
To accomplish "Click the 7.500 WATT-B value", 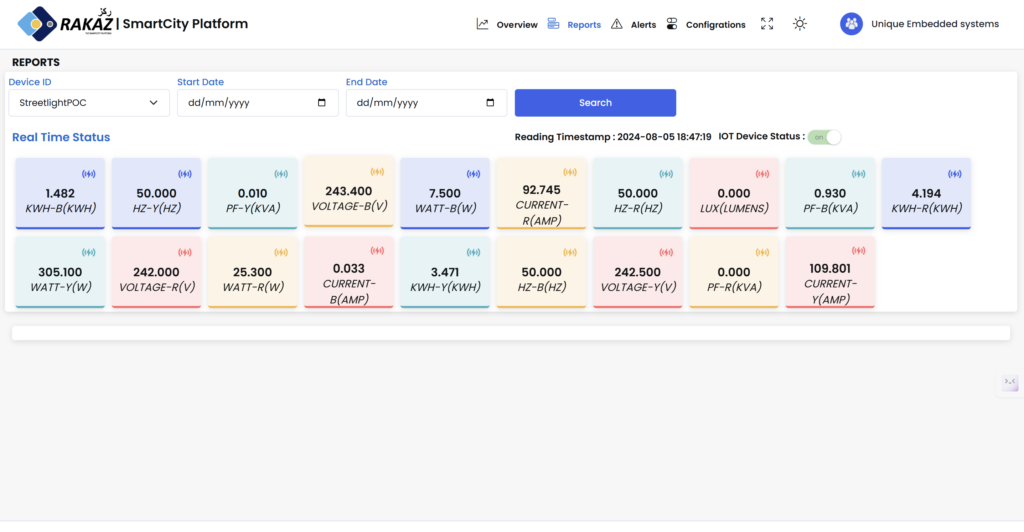I will 445,193.
